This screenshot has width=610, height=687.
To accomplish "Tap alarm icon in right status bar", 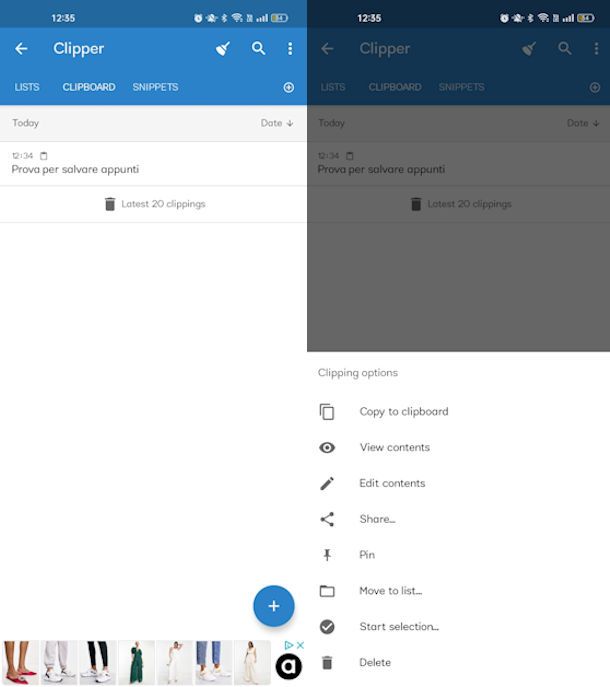I will (x=504, y=18).
